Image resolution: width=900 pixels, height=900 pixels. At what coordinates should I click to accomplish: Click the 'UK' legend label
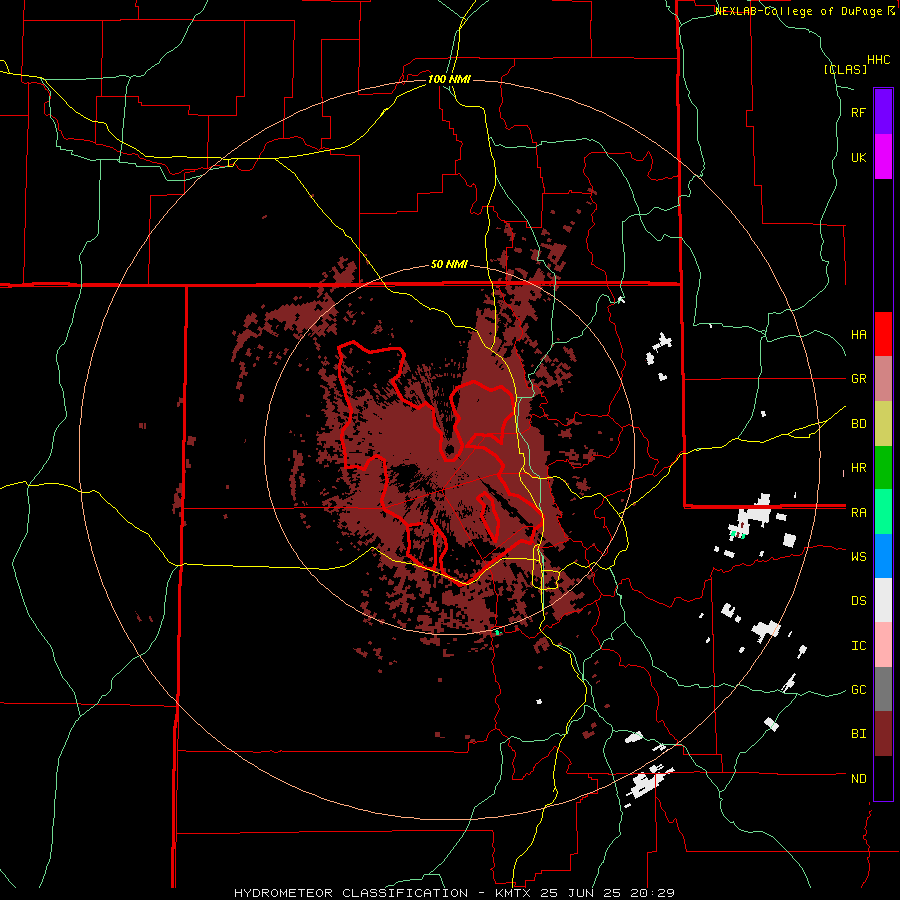[858, 157]
